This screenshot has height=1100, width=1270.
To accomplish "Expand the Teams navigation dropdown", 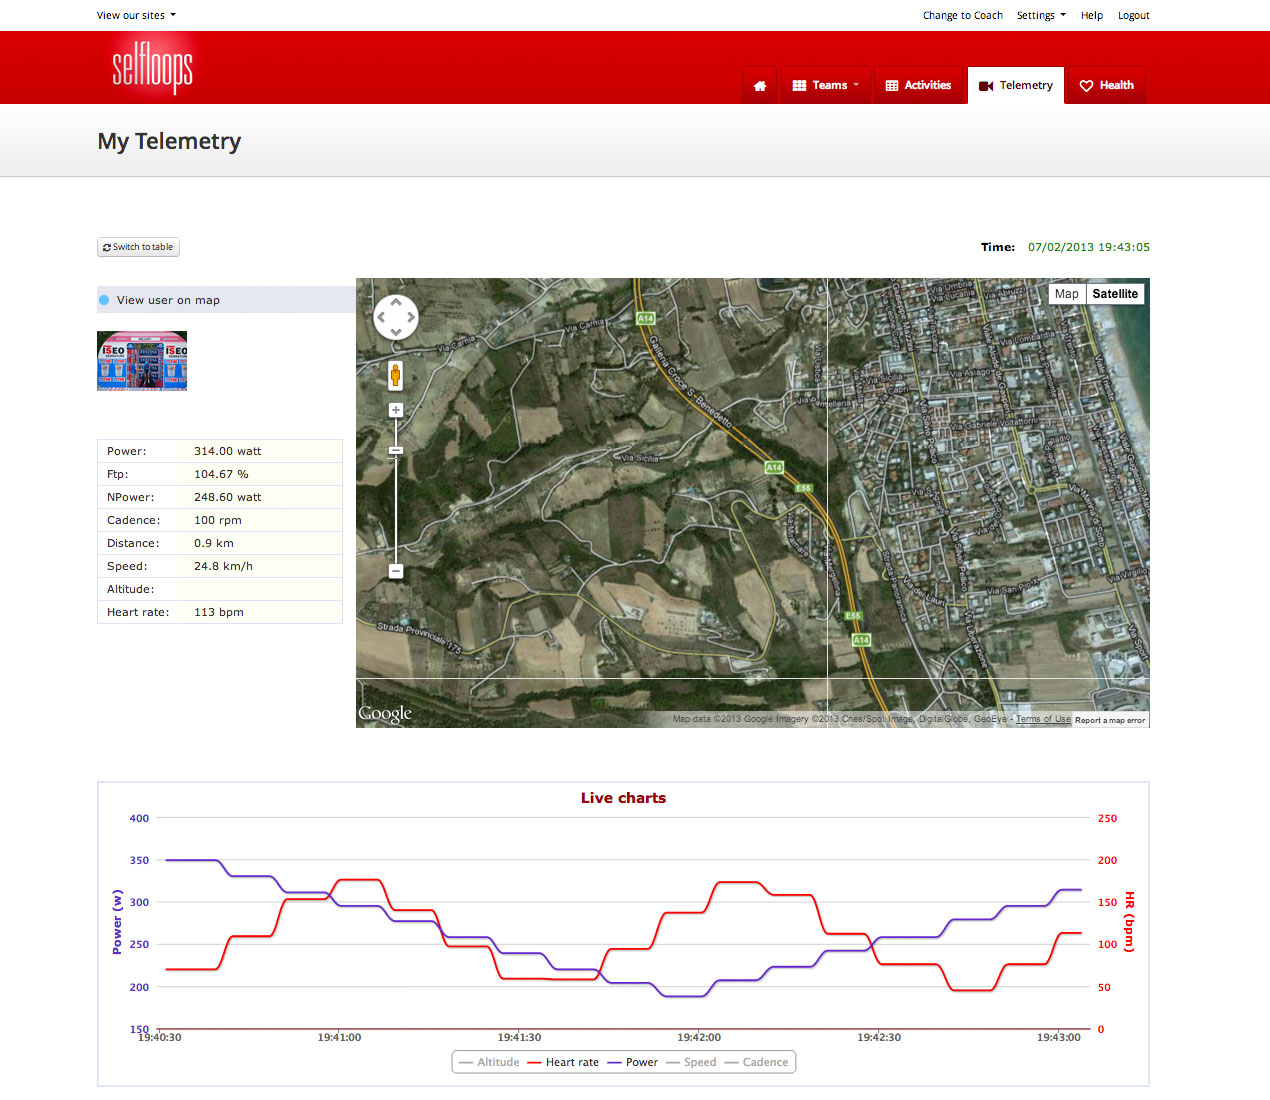I will [825, 86].
